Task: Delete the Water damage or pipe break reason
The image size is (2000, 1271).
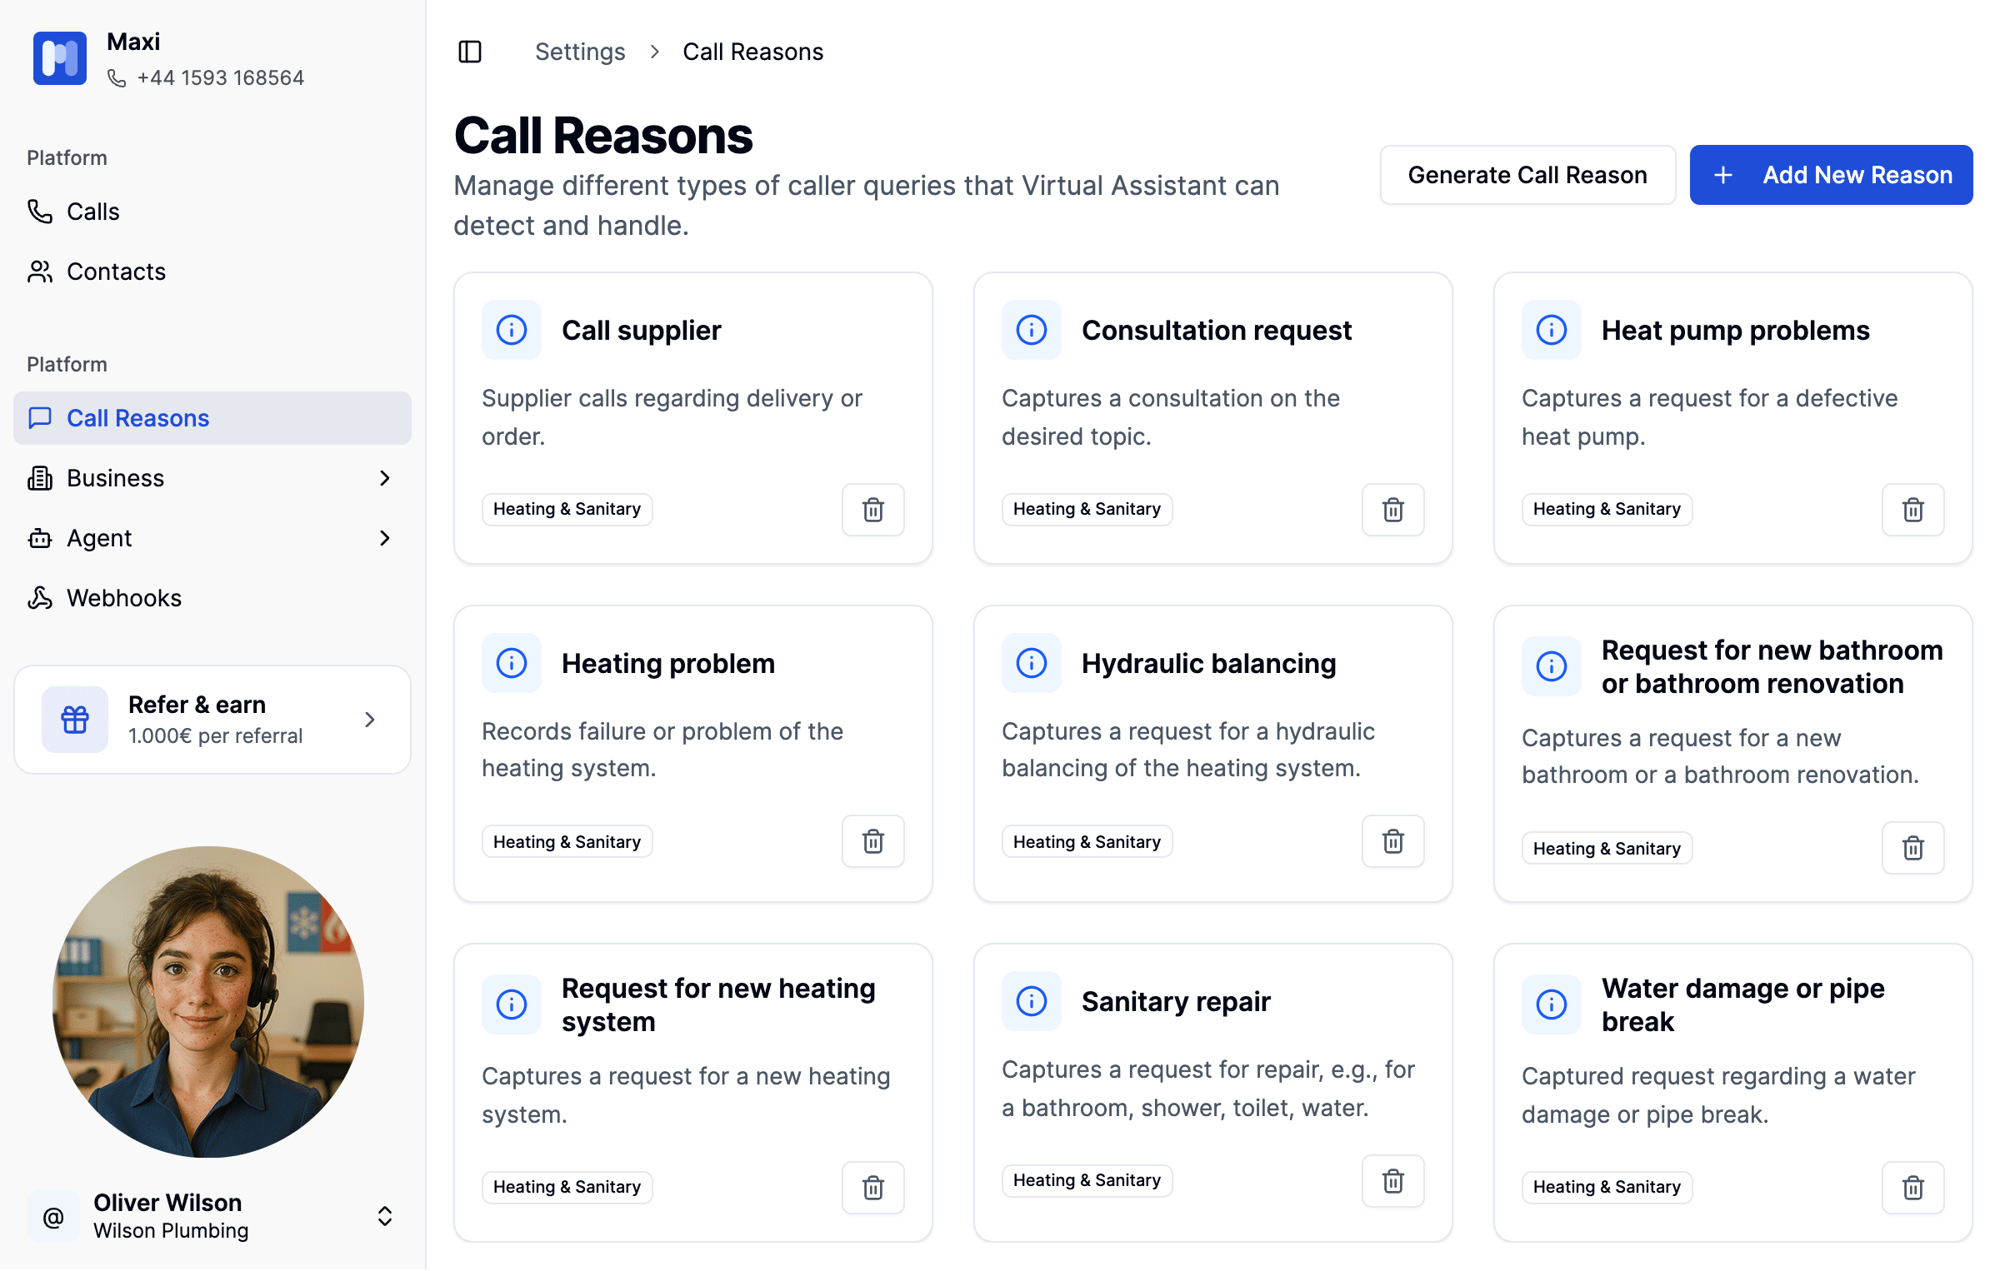Action: tap(1913, 1187)
